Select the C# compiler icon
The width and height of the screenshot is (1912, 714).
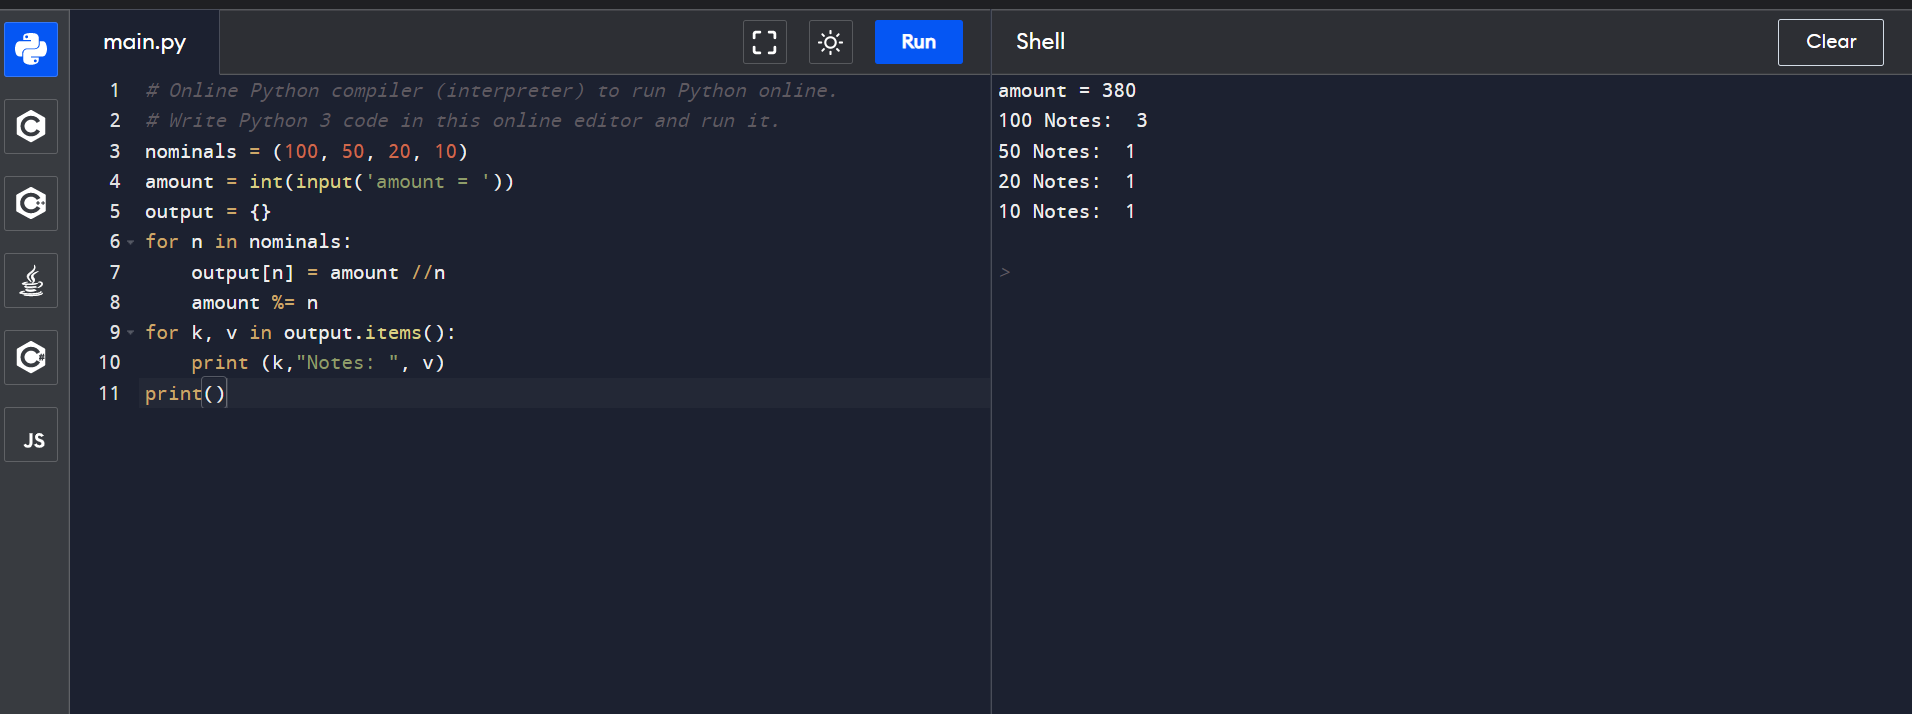point(31,357)
